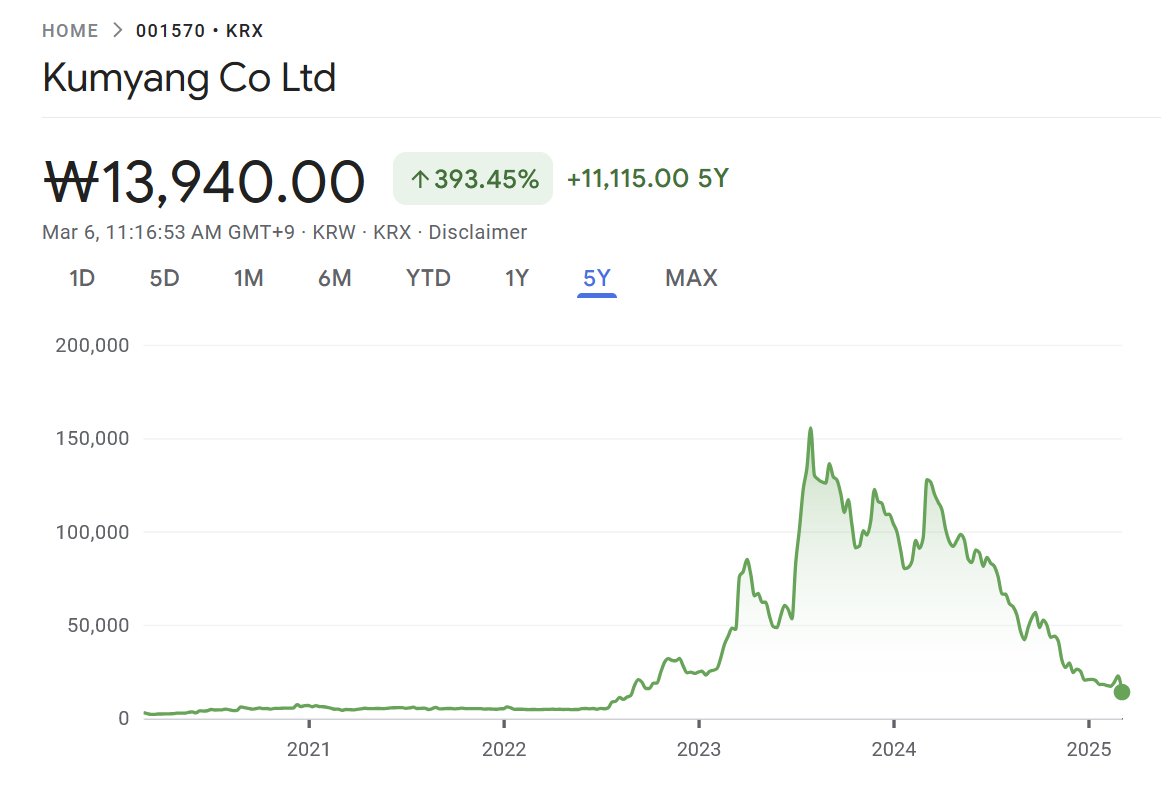This screenshot has width=1161, height=789.
Task: Open the YTD range tab
Action: [x=428, y=278]
